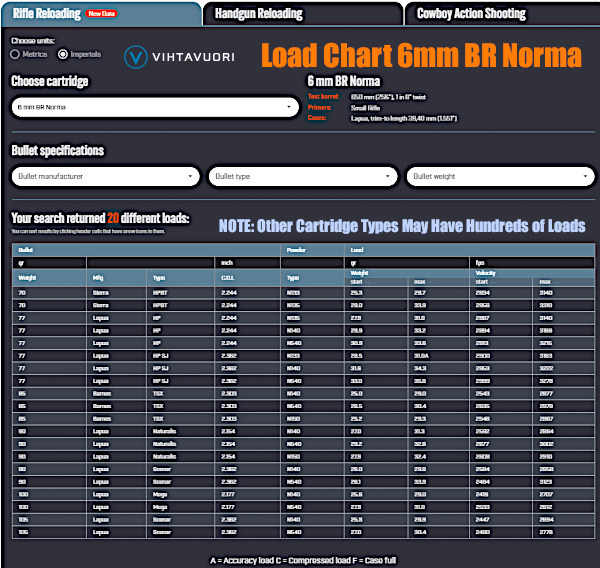Open the Rifle Reloading tab
Image resolution: width=600 pixels, height=568 pixels.
[x=101, y=14]
